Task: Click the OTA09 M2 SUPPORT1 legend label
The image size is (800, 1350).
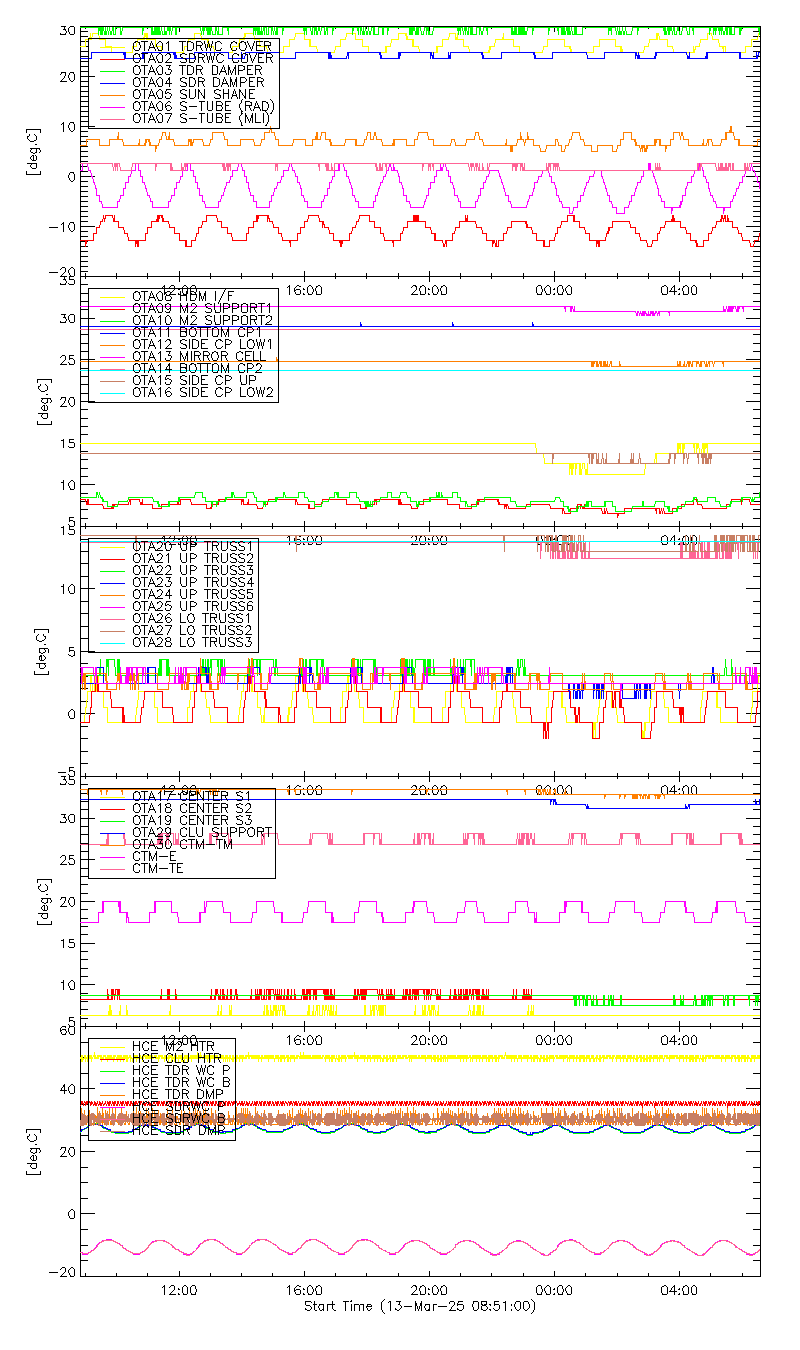Action: (x=203, y=307)
